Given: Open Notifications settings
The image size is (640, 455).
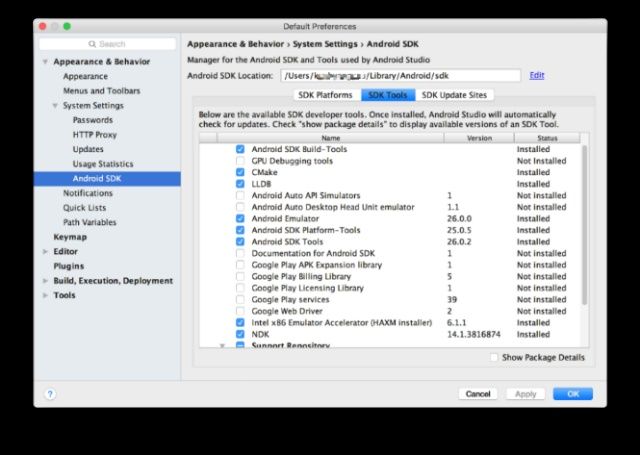Looking at the screenshot, I should pos(88,193).
